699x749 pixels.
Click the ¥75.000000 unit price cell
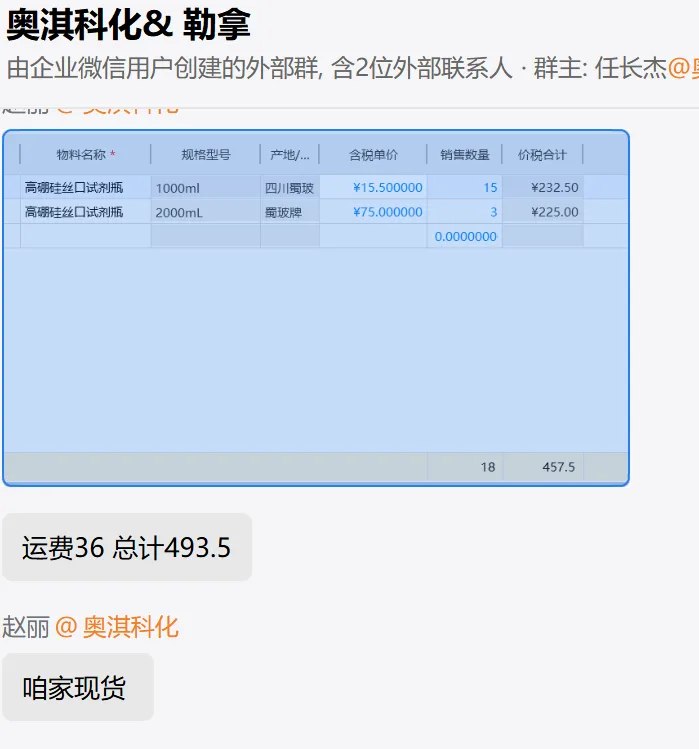point(373,212)
